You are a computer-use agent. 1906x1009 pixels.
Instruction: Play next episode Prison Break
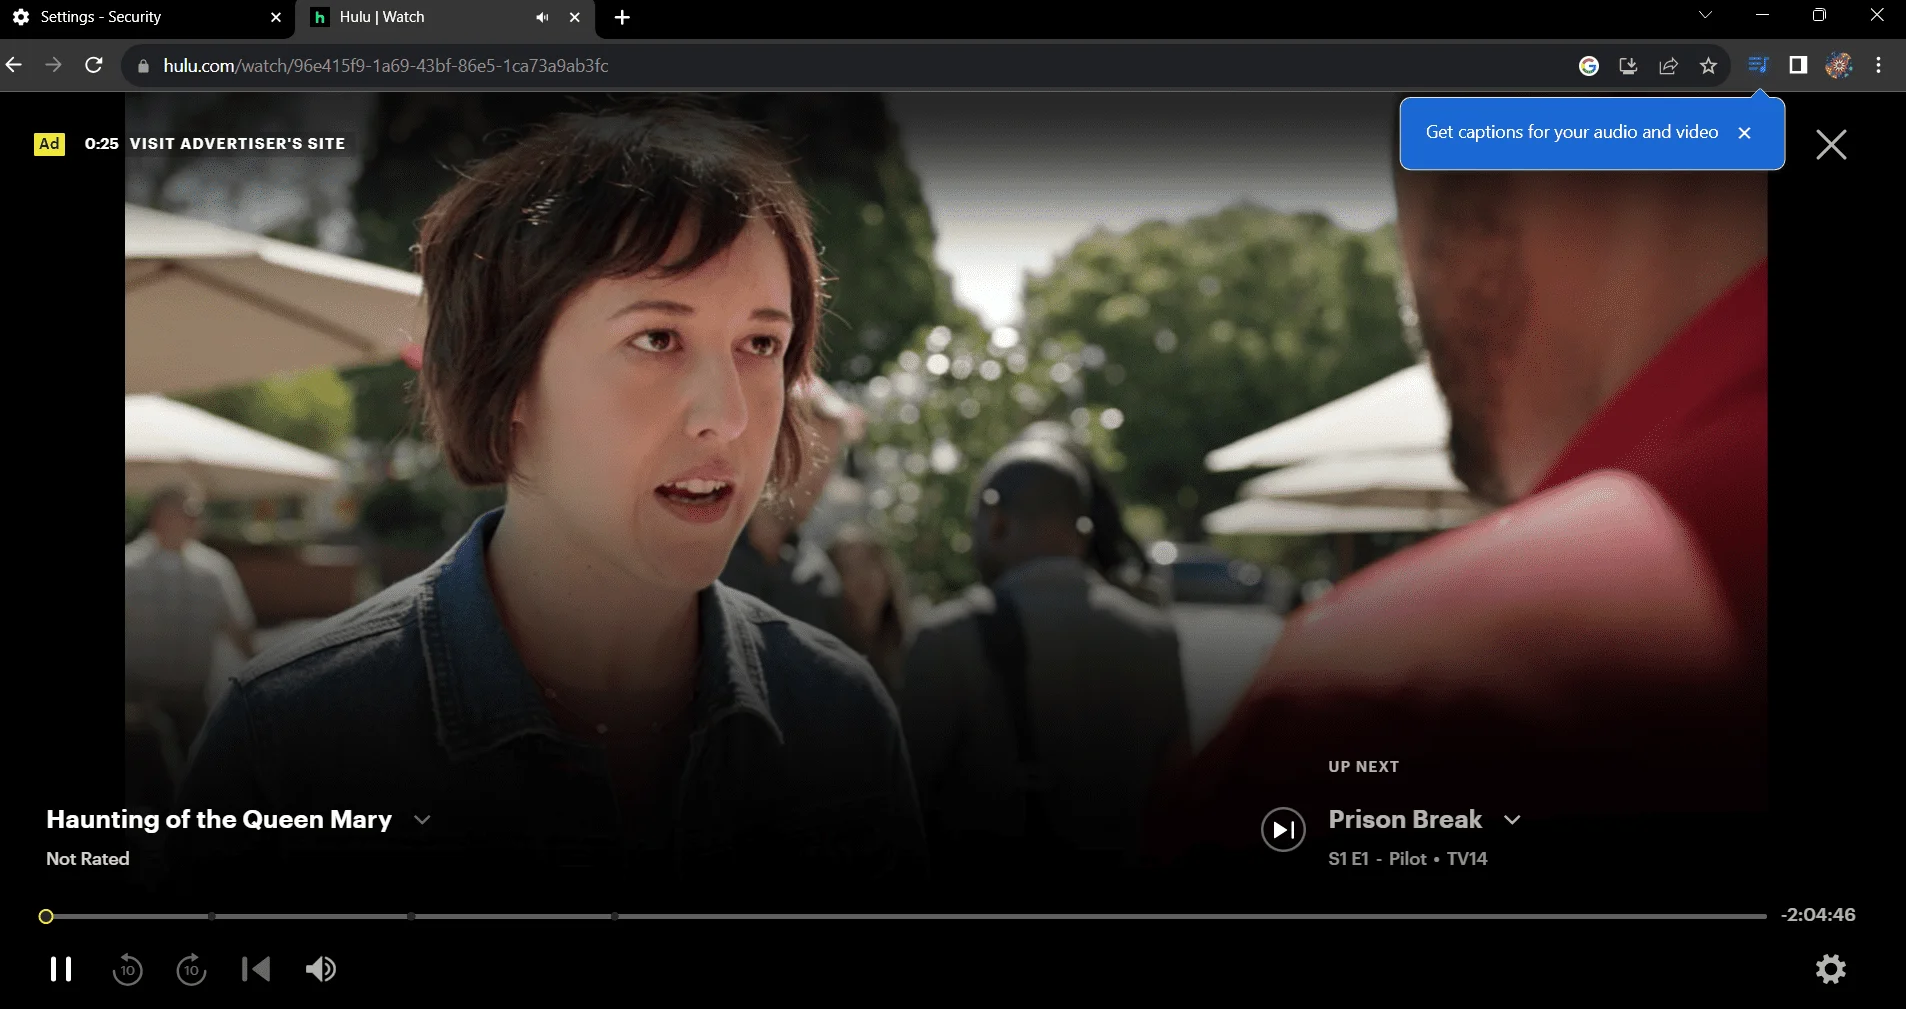[1283, 830]
